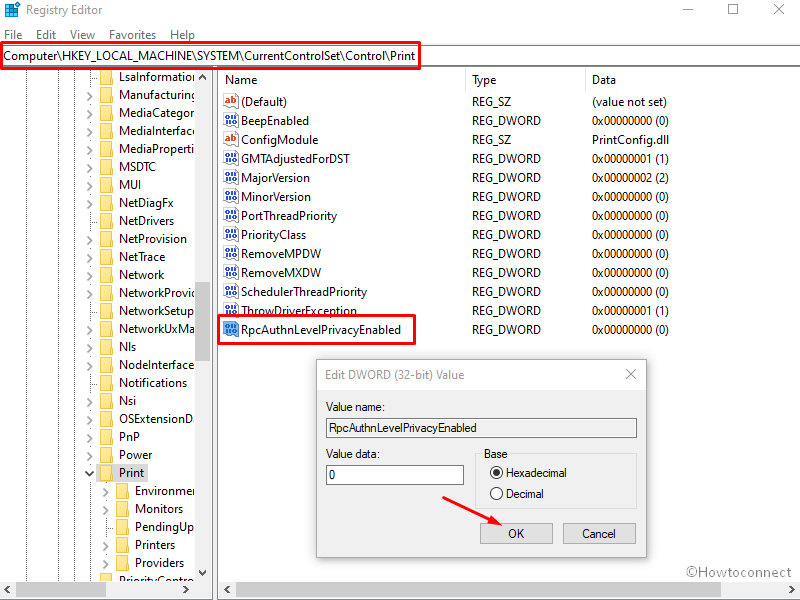Click the PortThreadPriority DWORD icon
800x600 pixels.
231,215
